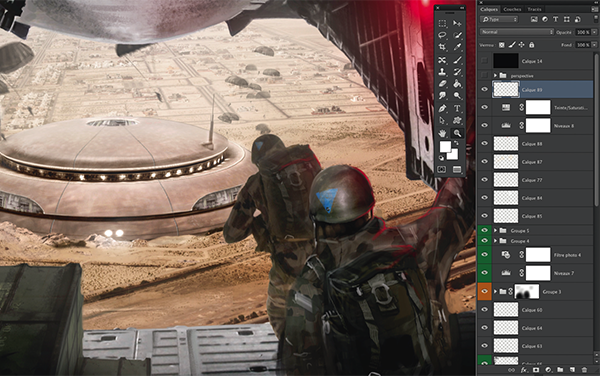Viewport: 600px width, 376px height.
Task: Click the foreground color swatch
Action: click(x=445, y=147)
